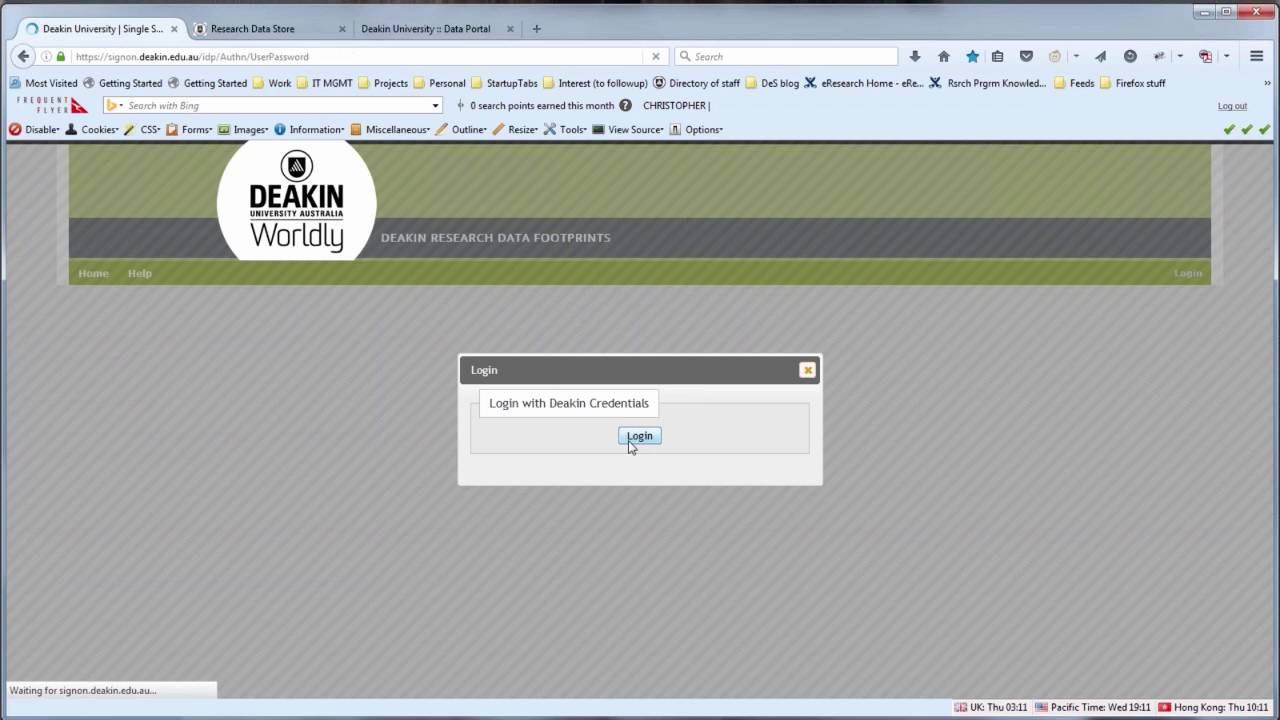The width and height of the screenshot is (1280, 720).
Task: Open the downloads arrow icon
Action: click(x=914, y=57)
